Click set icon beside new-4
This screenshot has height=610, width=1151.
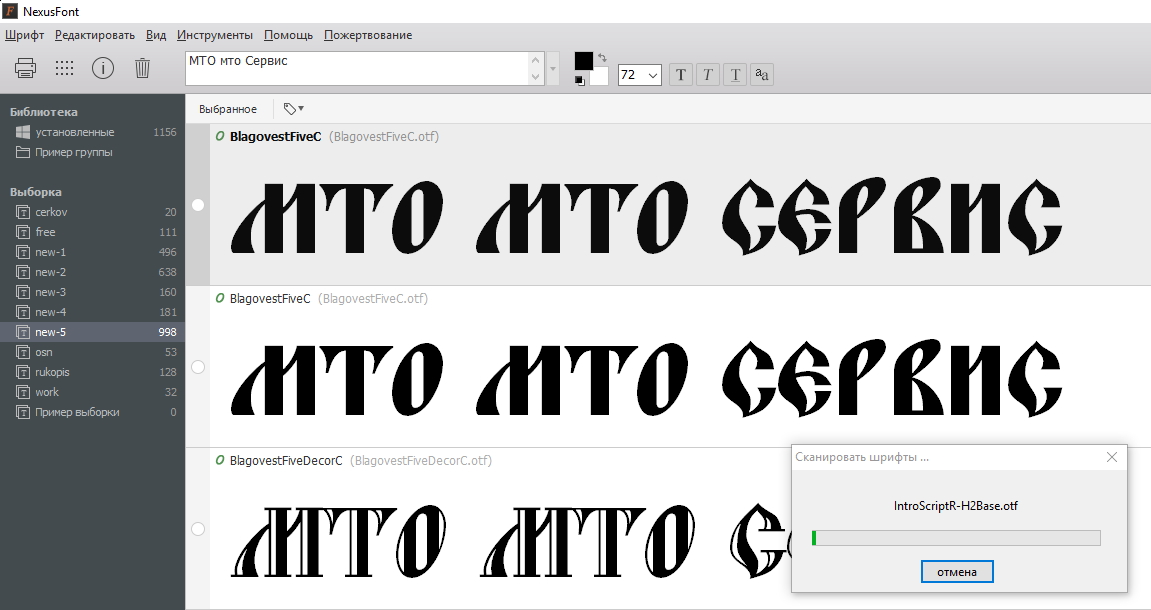point(23,311)
